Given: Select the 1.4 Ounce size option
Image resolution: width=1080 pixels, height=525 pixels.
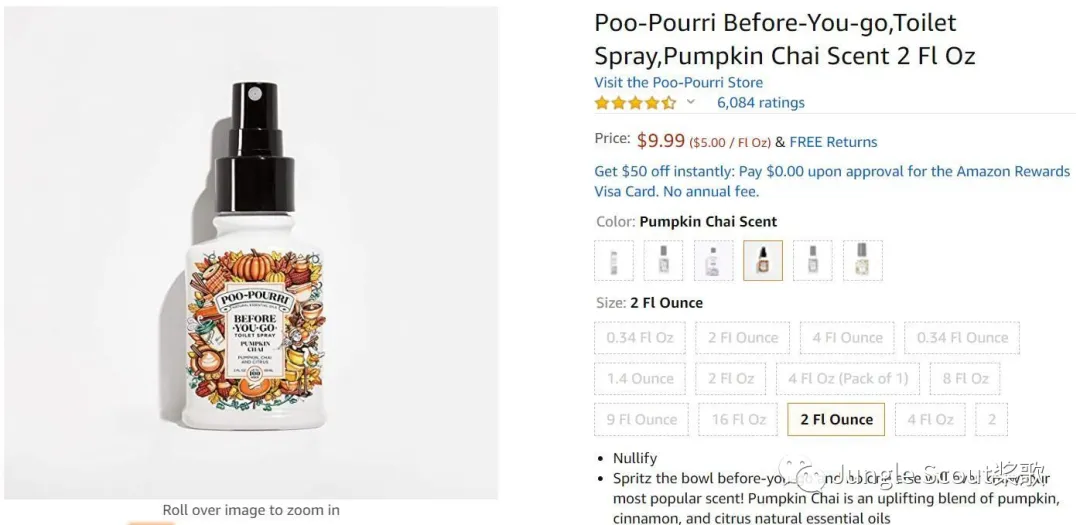Looking at the screenshot, I should coord(640,379).
